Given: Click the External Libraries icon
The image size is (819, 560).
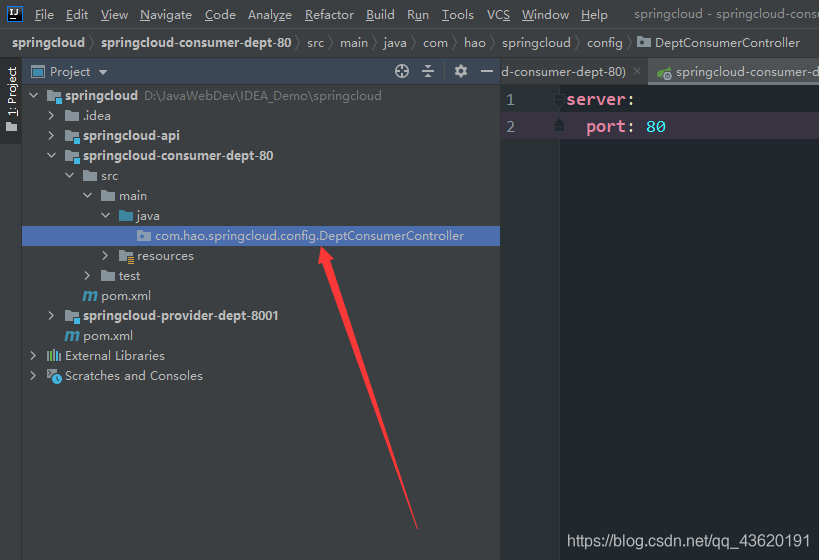Looking at the screenshot, I should (x=54, y=356).
